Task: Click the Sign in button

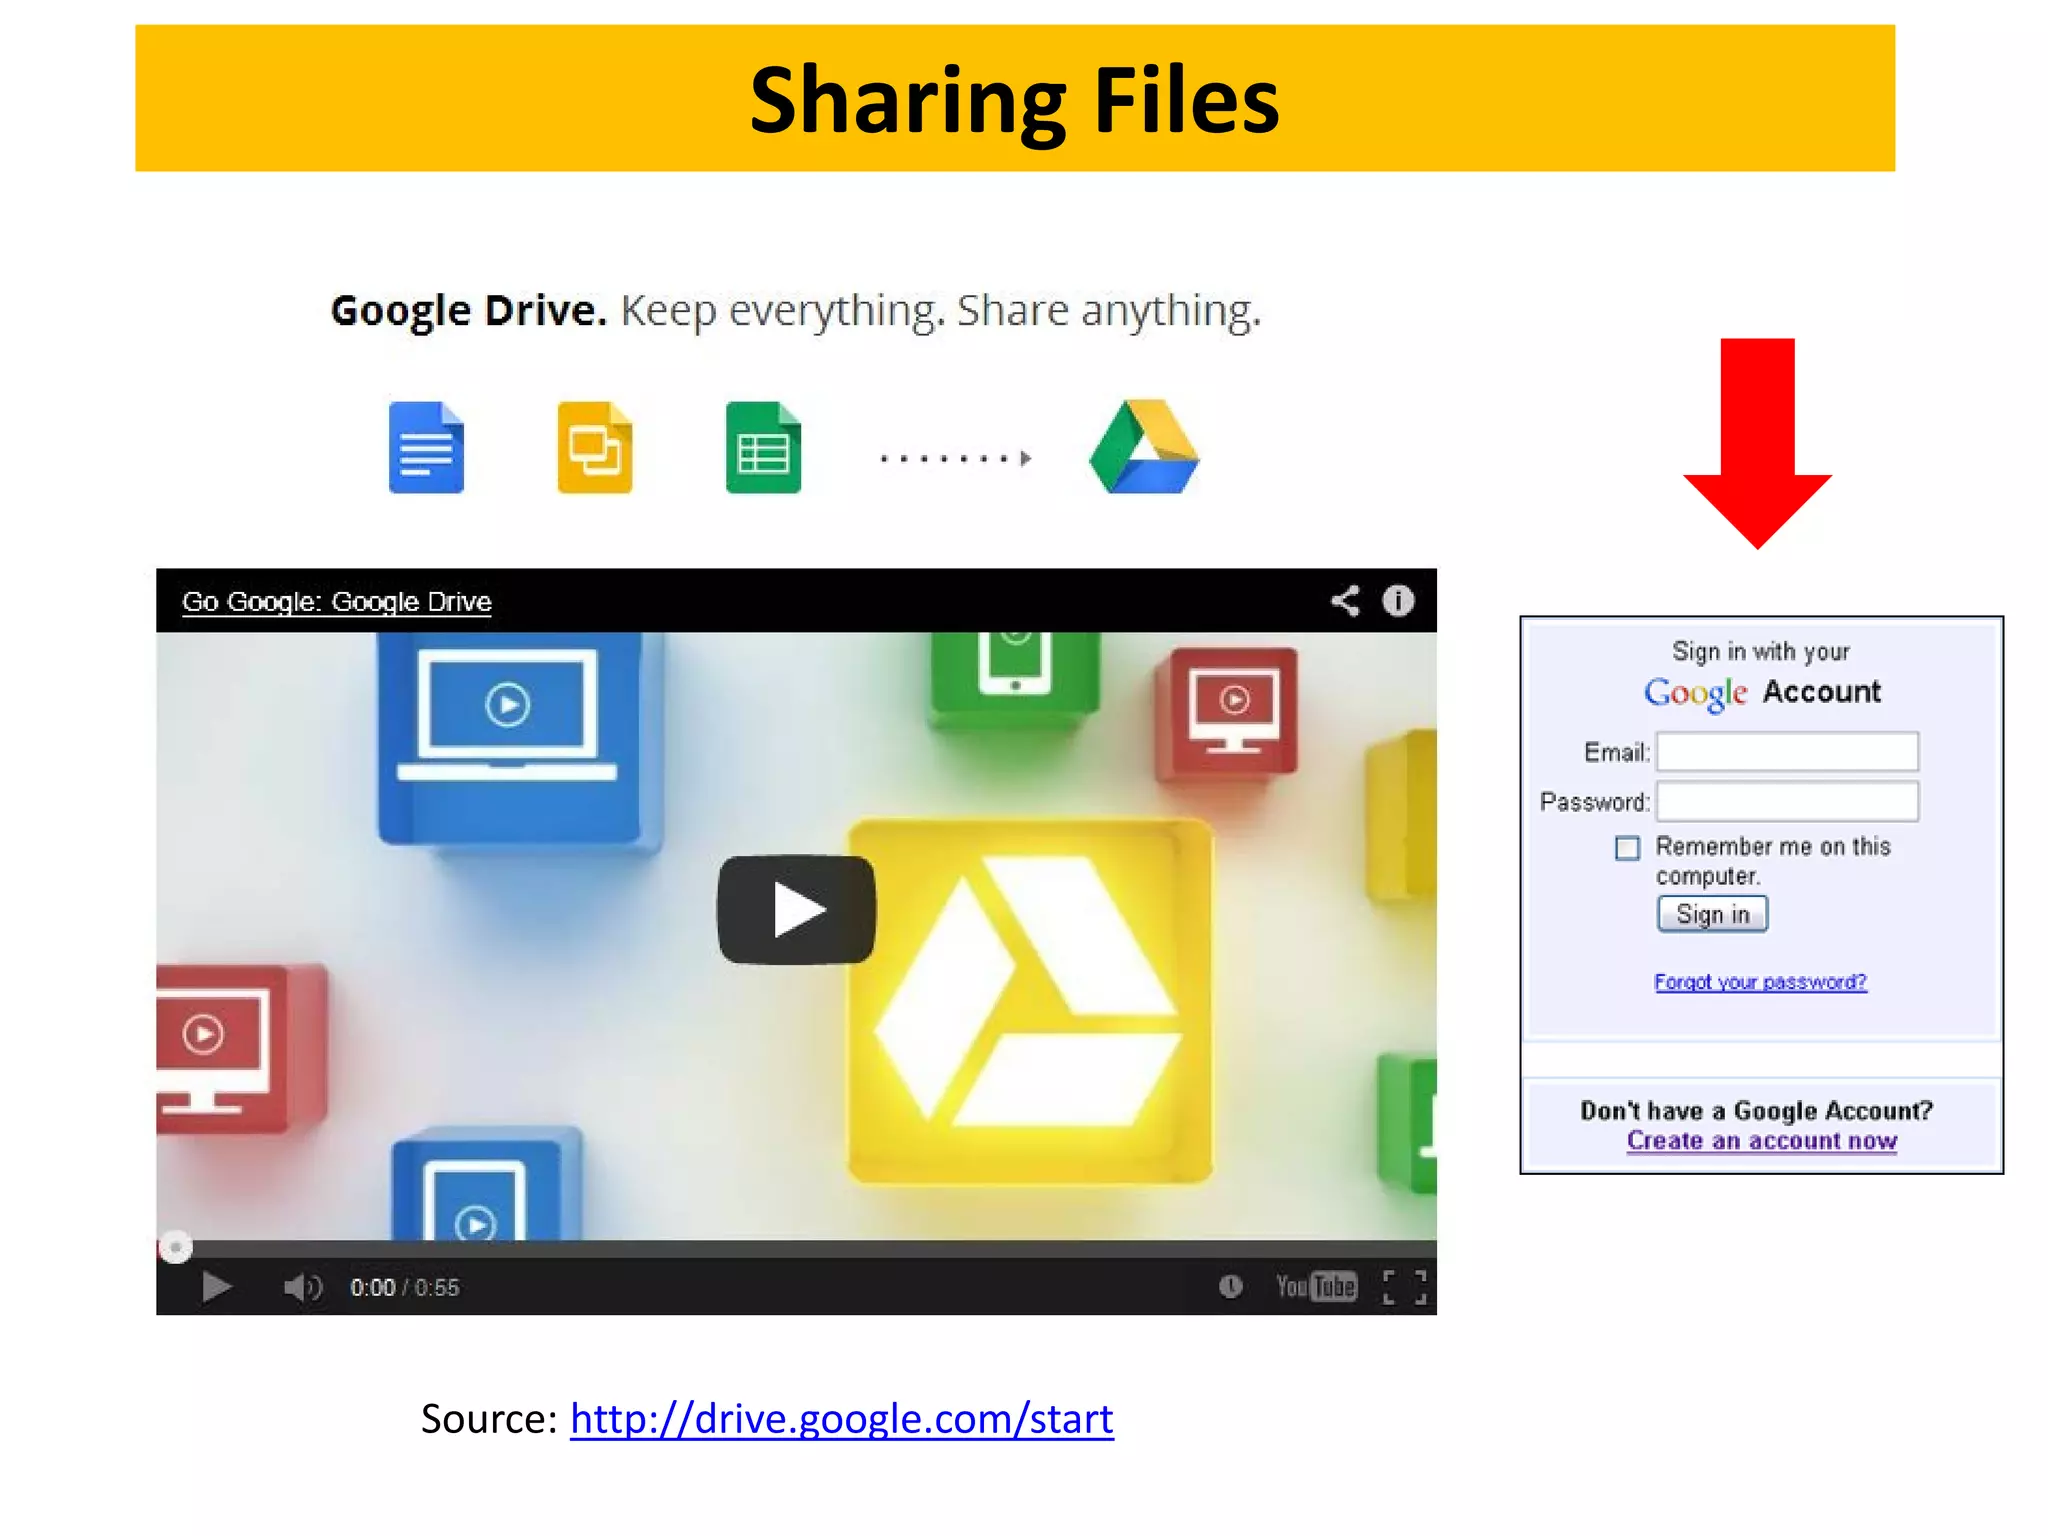Action: 1712,914
